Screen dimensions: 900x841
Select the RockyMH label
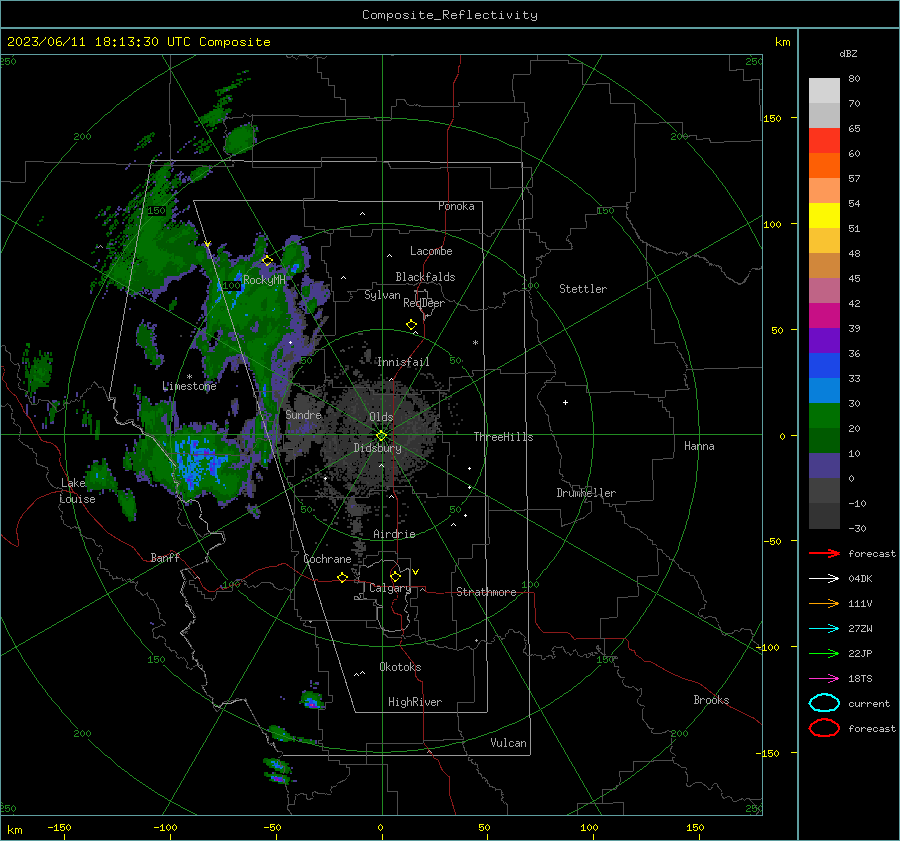pyautogui.click(x=264, y=280)
